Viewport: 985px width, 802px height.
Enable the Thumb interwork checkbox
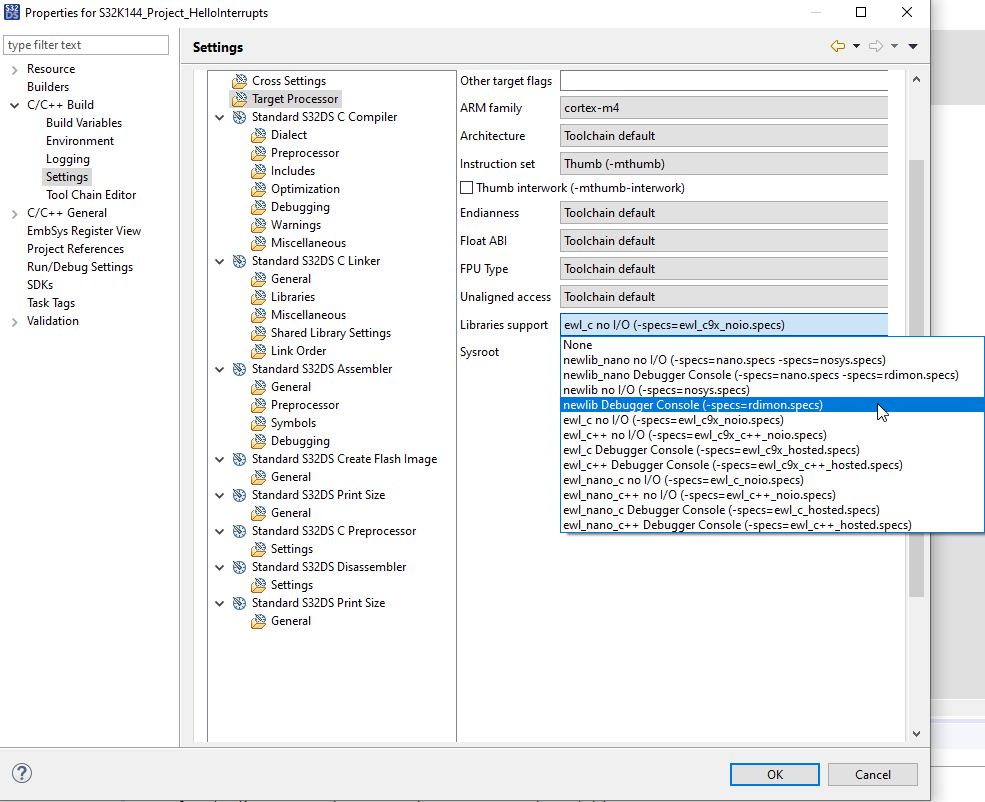point(466,188)
